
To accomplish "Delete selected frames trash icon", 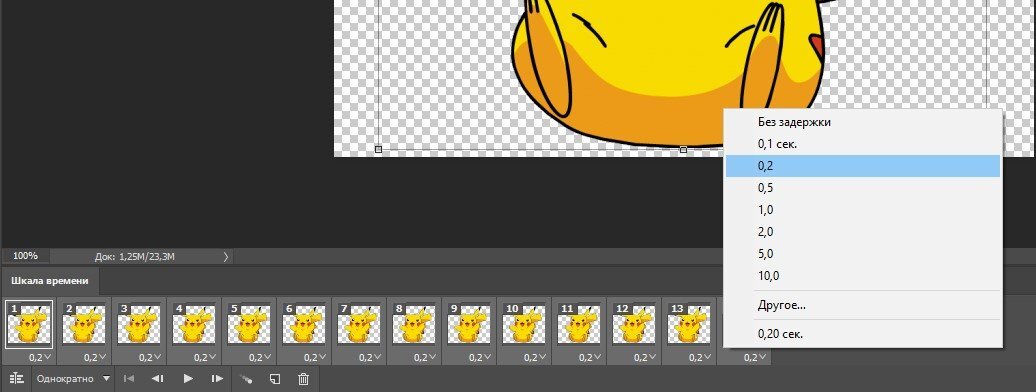I will (303, 379).
